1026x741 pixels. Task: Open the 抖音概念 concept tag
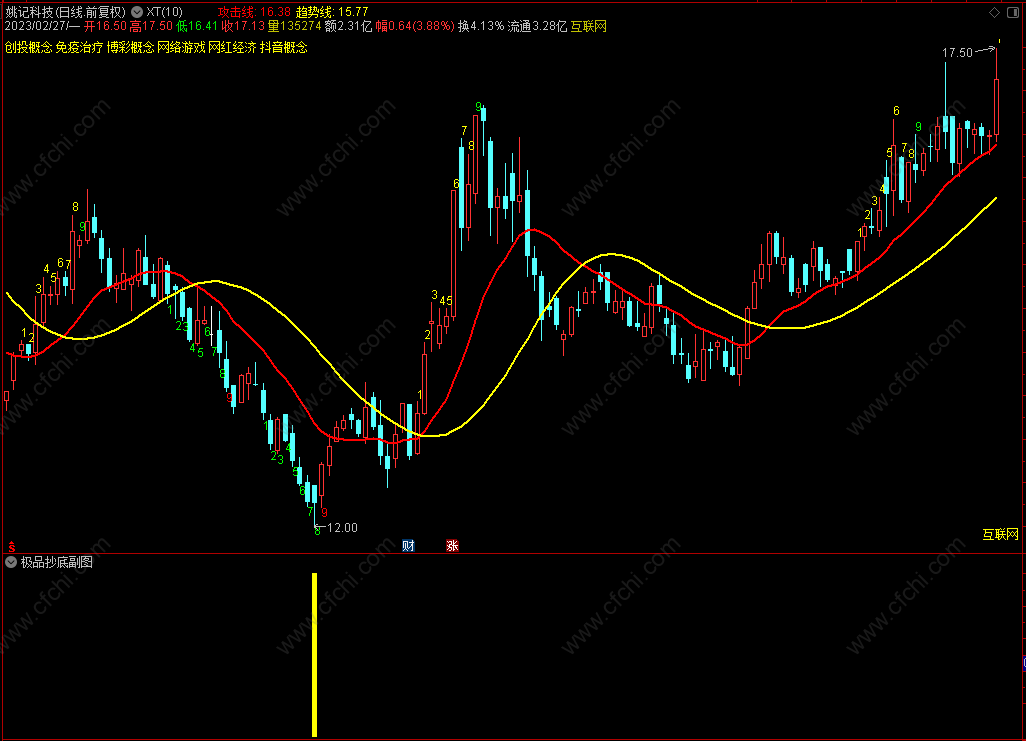pyautogui.click(x=283, y=47)
